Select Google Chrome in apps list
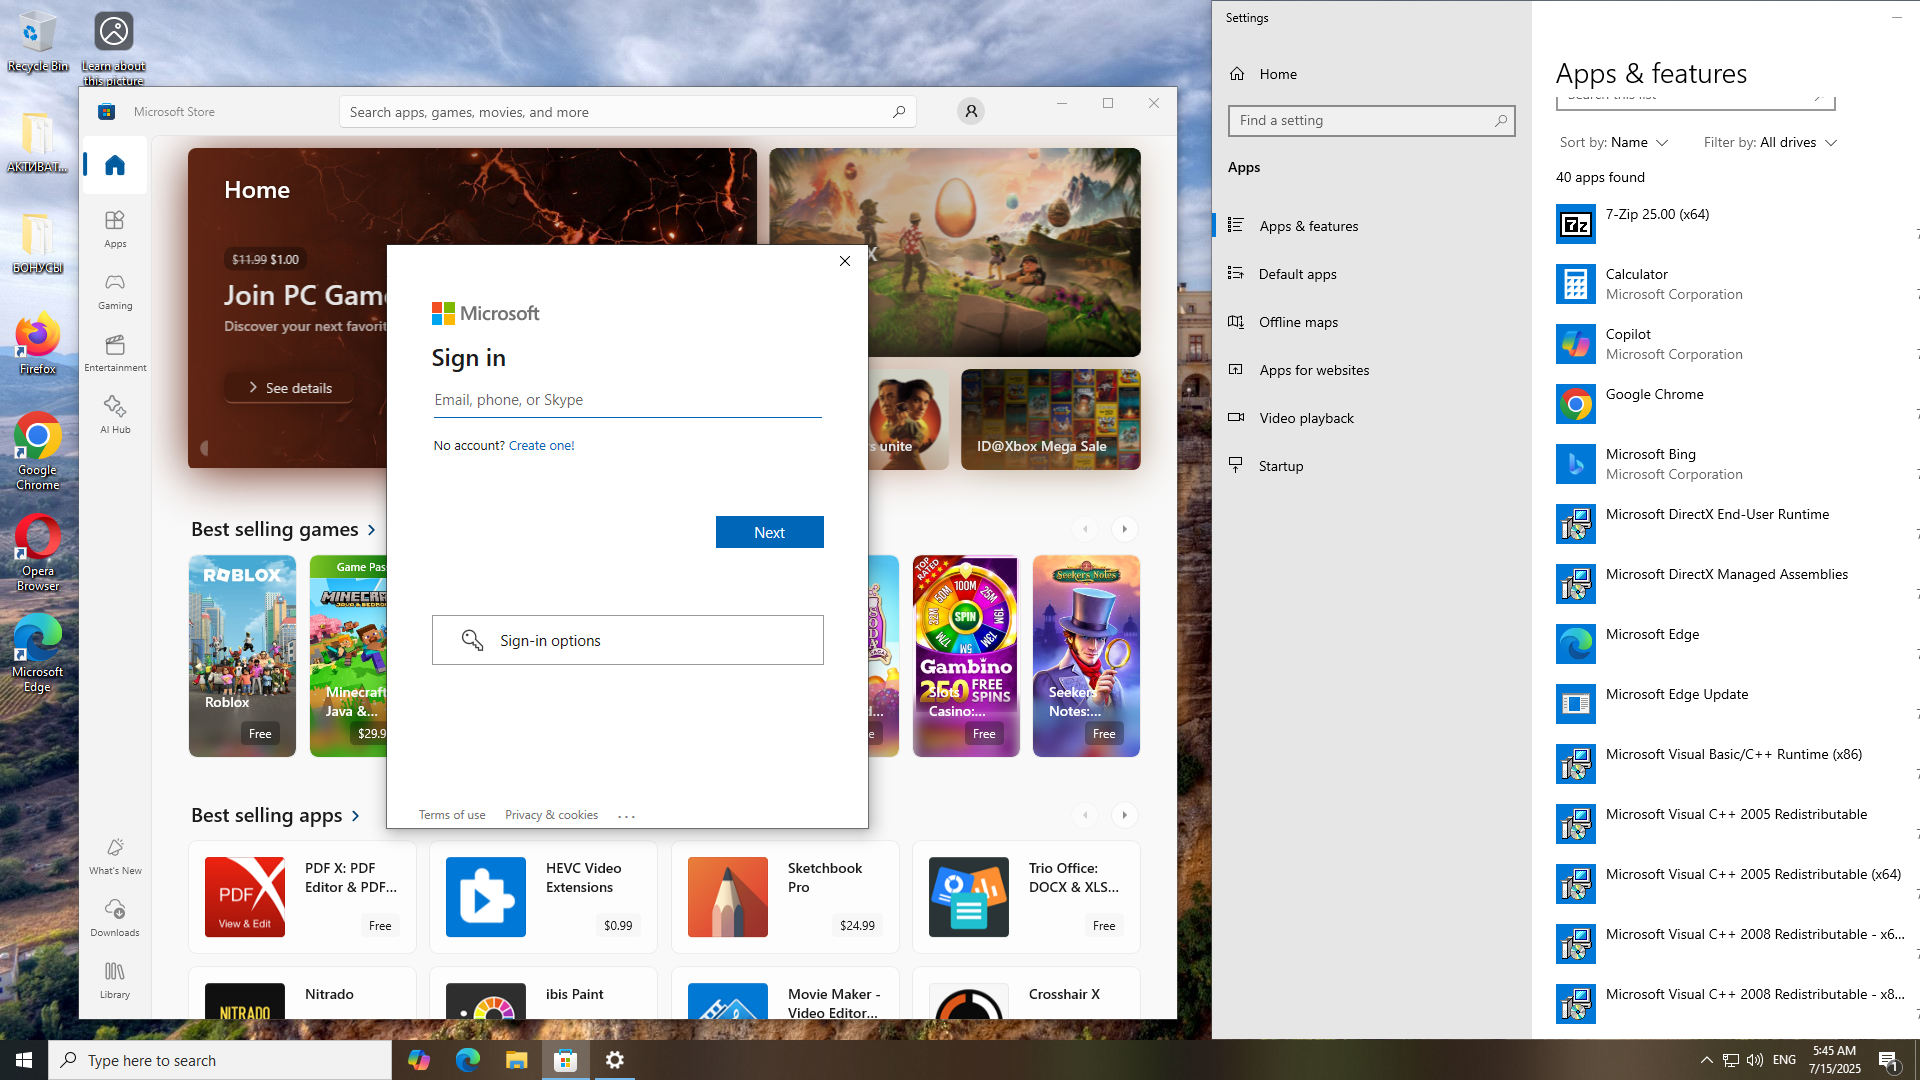Screen dimensions: 1920x1080 tap(1738, 404)
